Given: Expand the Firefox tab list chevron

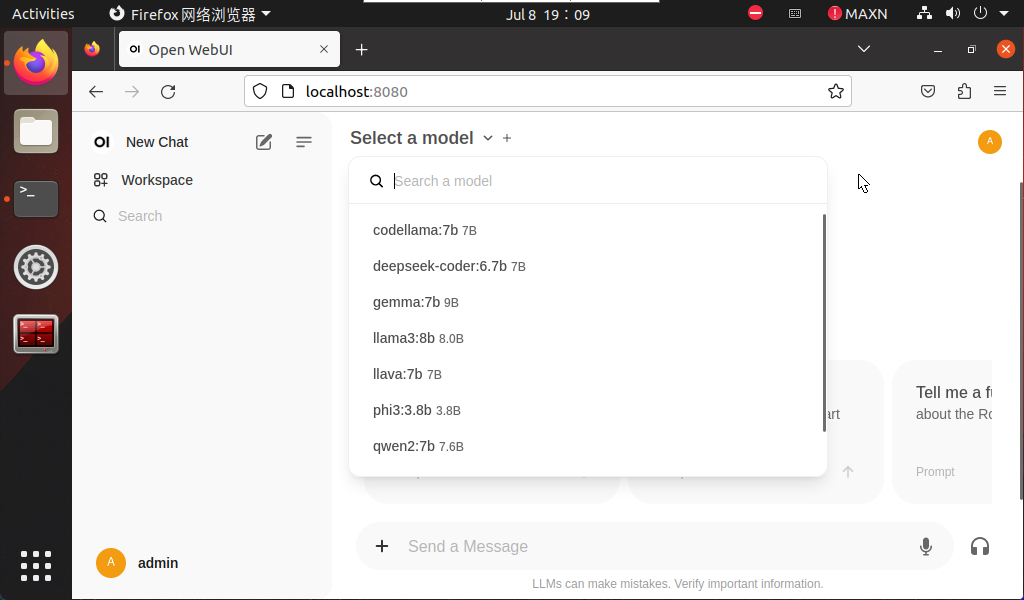Looking at the screenshot, I should (x=864, y=49).
